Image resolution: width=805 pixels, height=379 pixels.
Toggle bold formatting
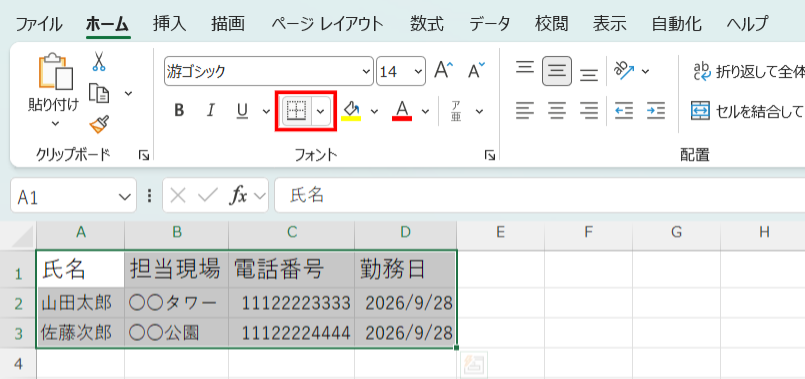coord(179,110)
